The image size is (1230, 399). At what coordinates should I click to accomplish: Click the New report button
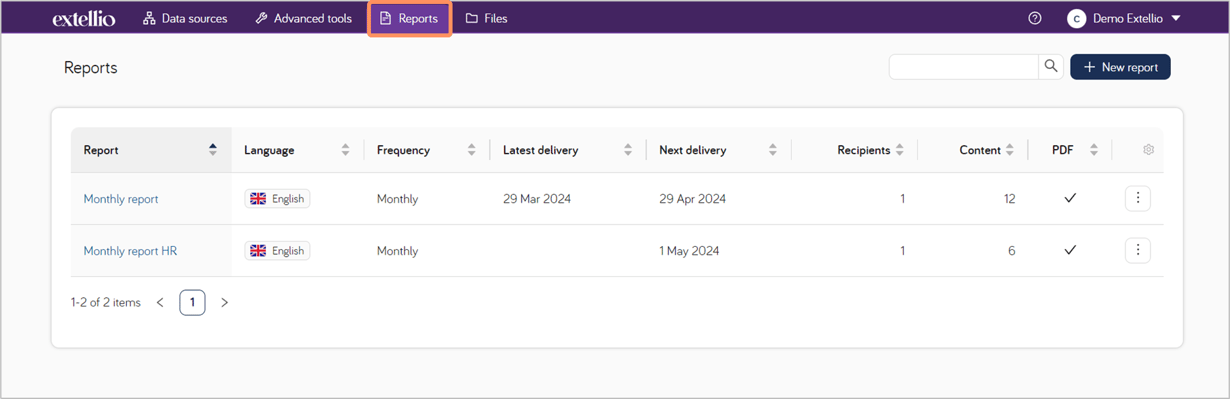(x=1120, y=66)
